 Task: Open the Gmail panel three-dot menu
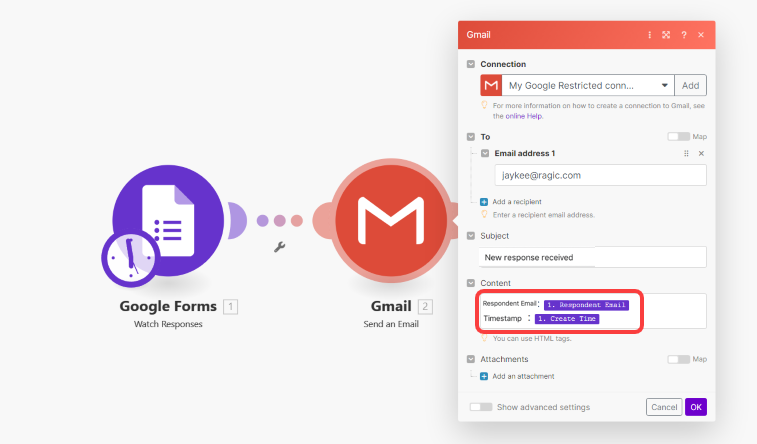649,35
